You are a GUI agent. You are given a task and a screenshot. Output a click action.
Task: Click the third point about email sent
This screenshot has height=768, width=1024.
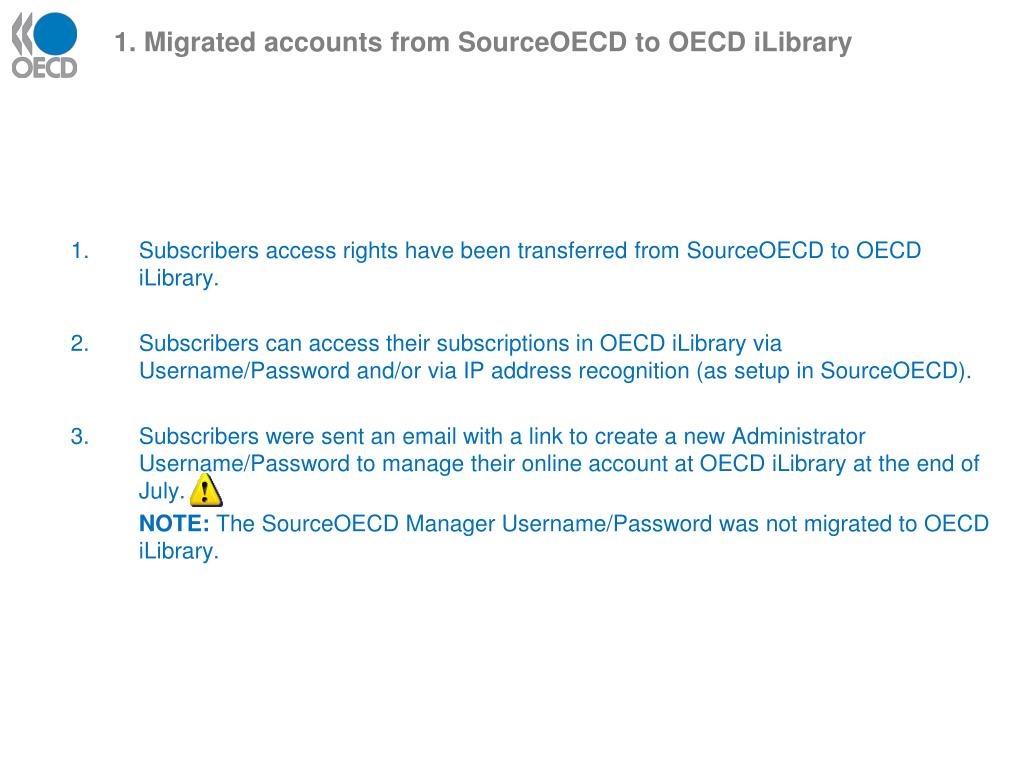point(559,463)
